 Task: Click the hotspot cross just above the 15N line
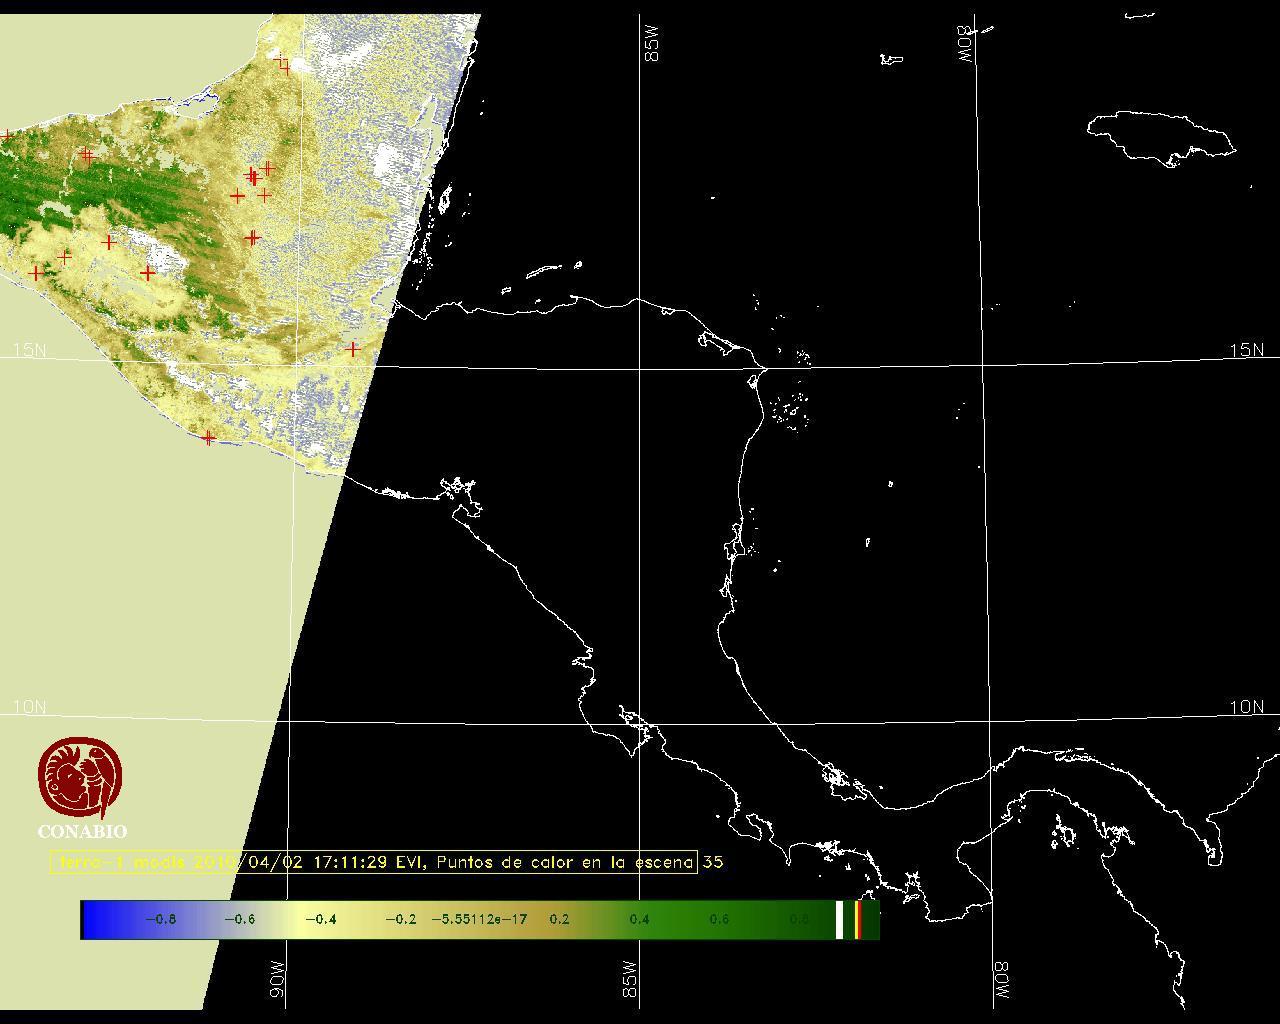click(x=353, y=349)
